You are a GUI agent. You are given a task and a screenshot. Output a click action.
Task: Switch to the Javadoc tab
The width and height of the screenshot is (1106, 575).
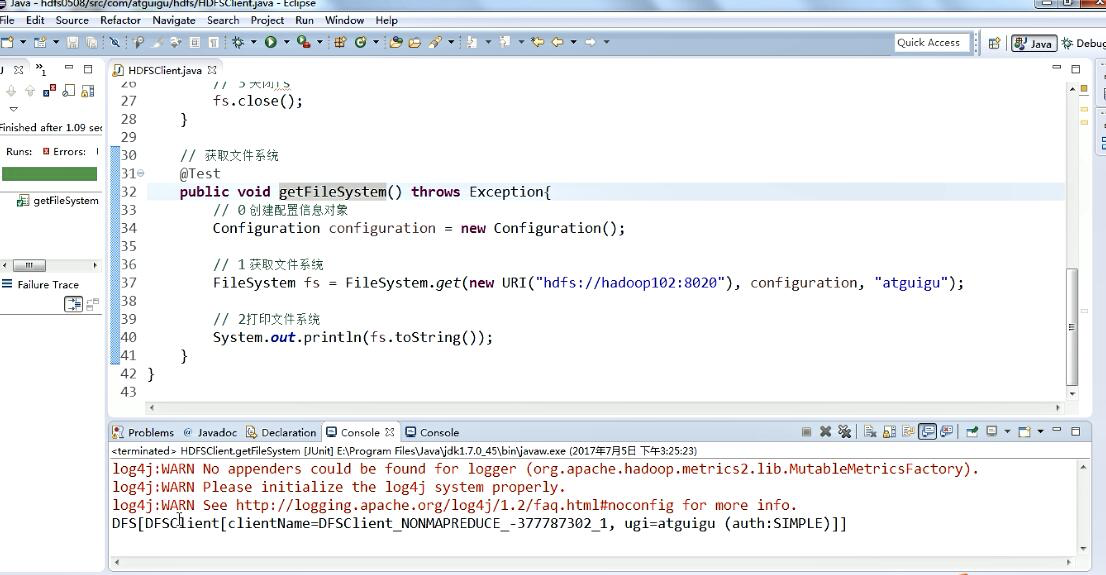click(210, 432)
